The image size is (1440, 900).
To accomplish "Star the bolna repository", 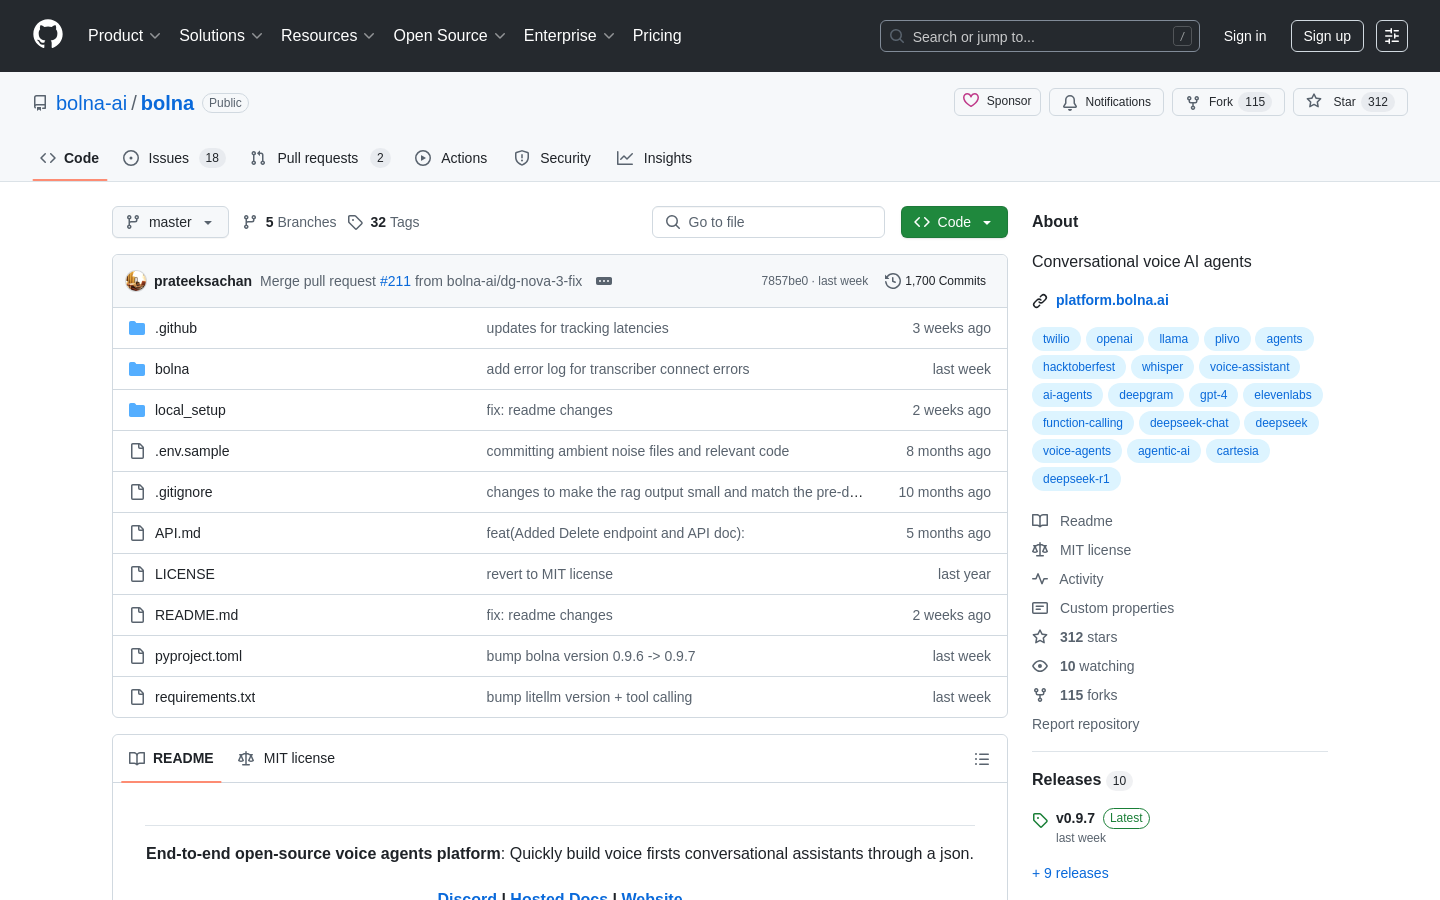I will 1350,102.
